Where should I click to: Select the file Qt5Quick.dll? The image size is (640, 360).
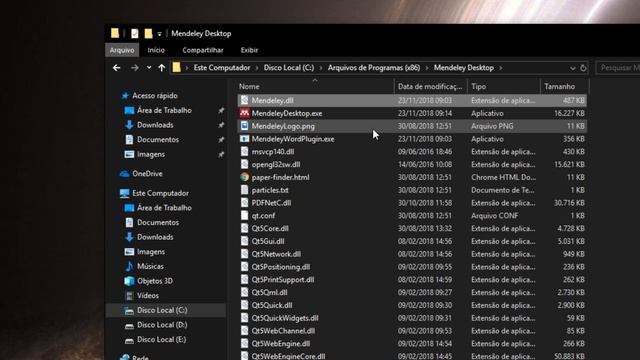tap(272, 305)
